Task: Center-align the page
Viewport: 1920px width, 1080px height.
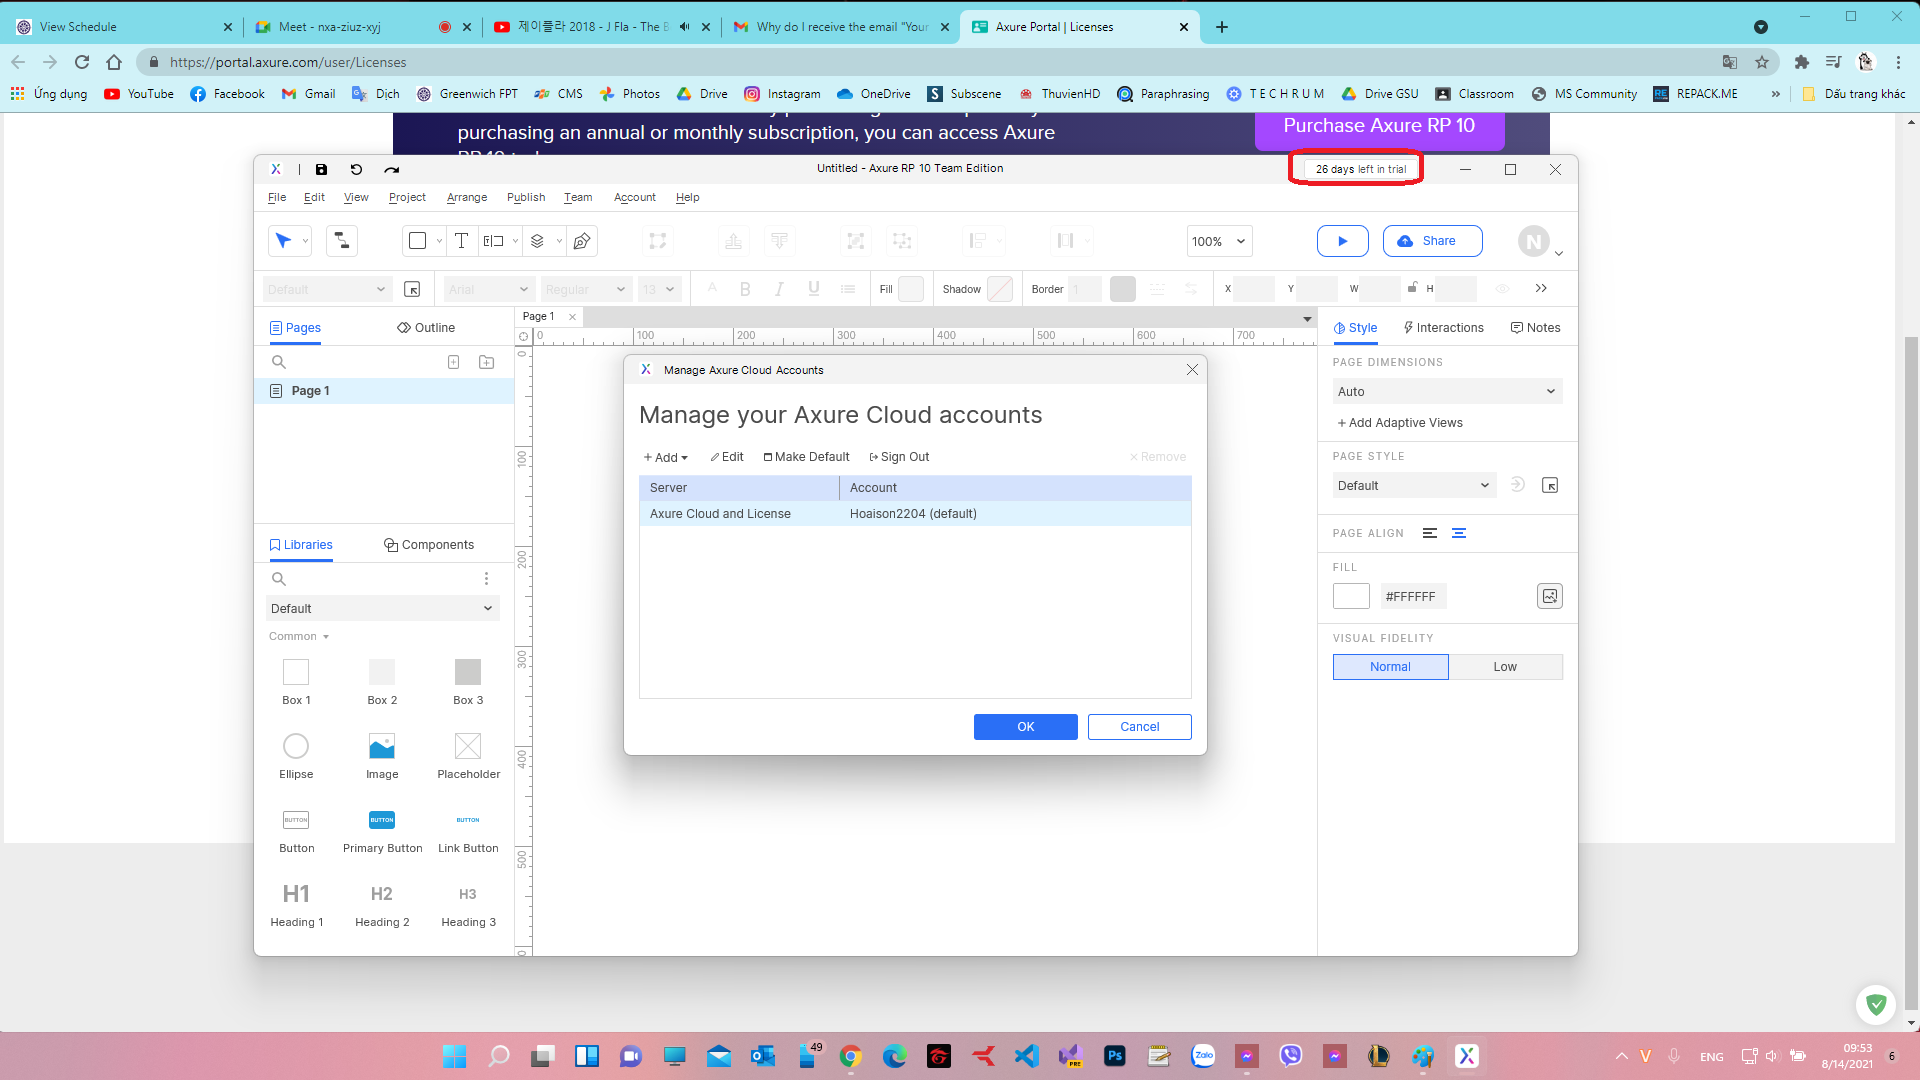Action: (x=1459, y=533)
